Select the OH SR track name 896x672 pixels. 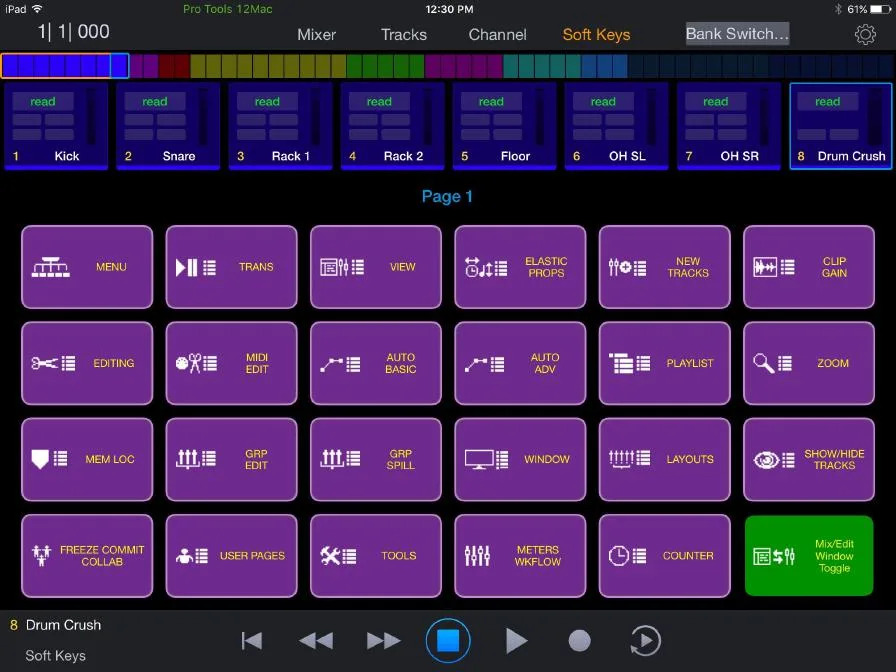coord(739,156)
